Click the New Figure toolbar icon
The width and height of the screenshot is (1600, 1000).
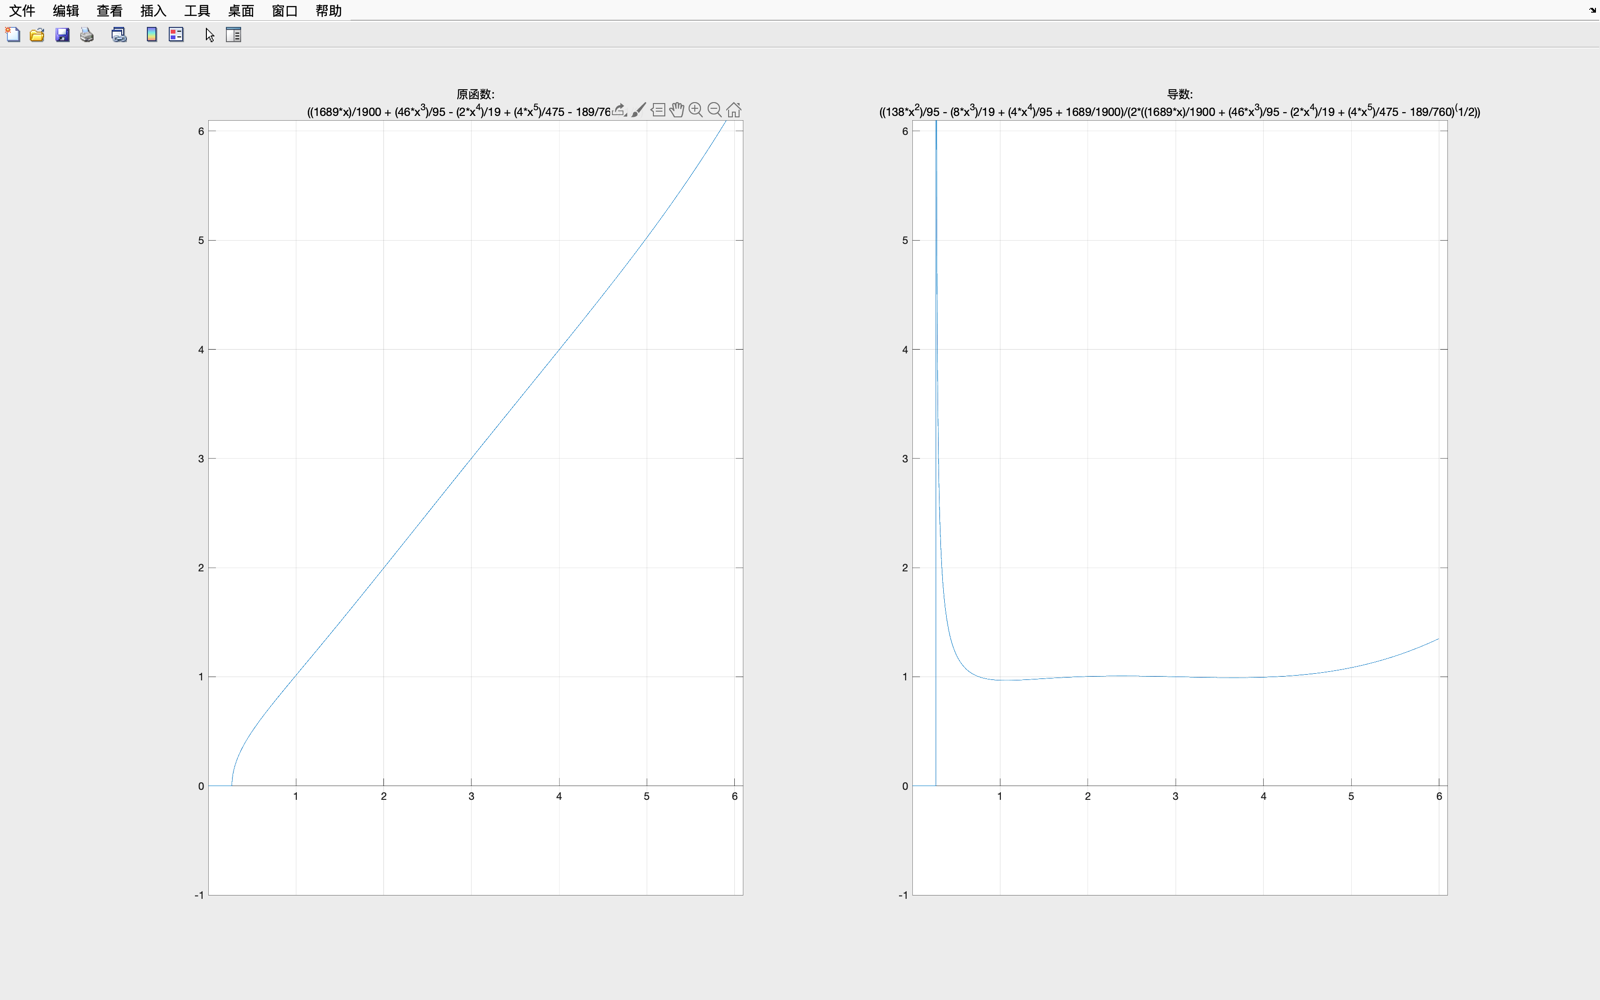click(13, 35)
